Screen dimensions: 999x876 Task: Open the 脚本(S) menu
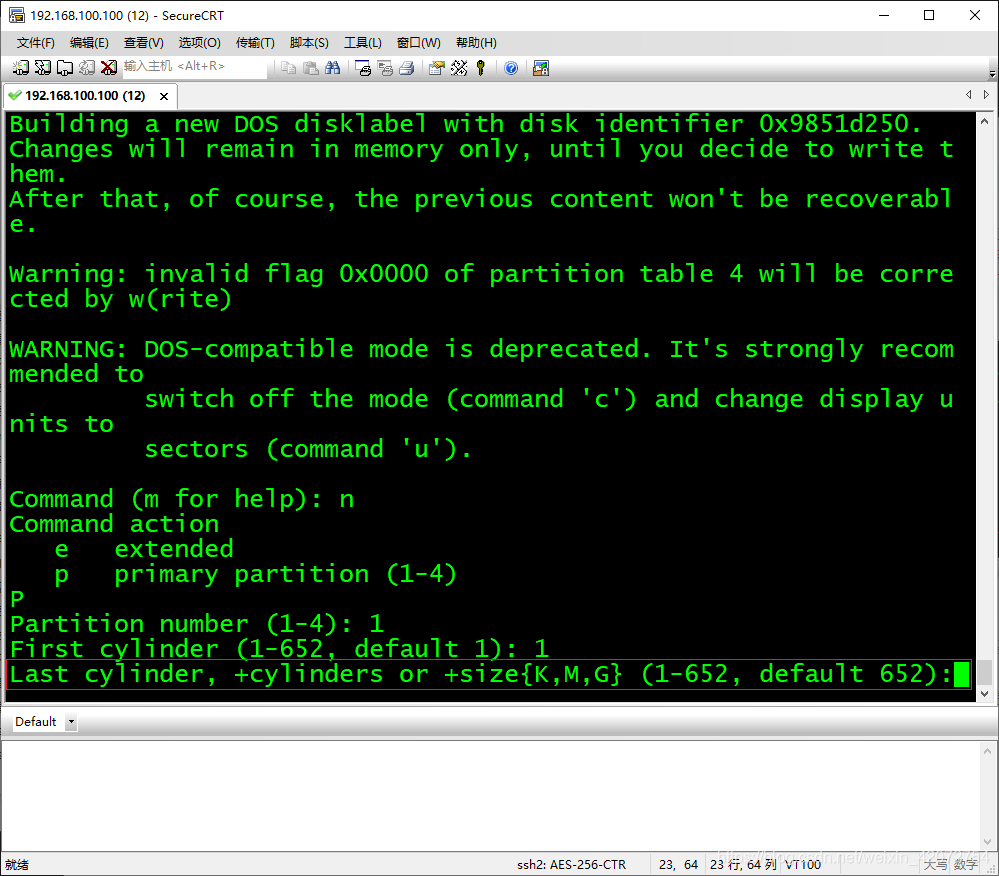click(309, 43)
